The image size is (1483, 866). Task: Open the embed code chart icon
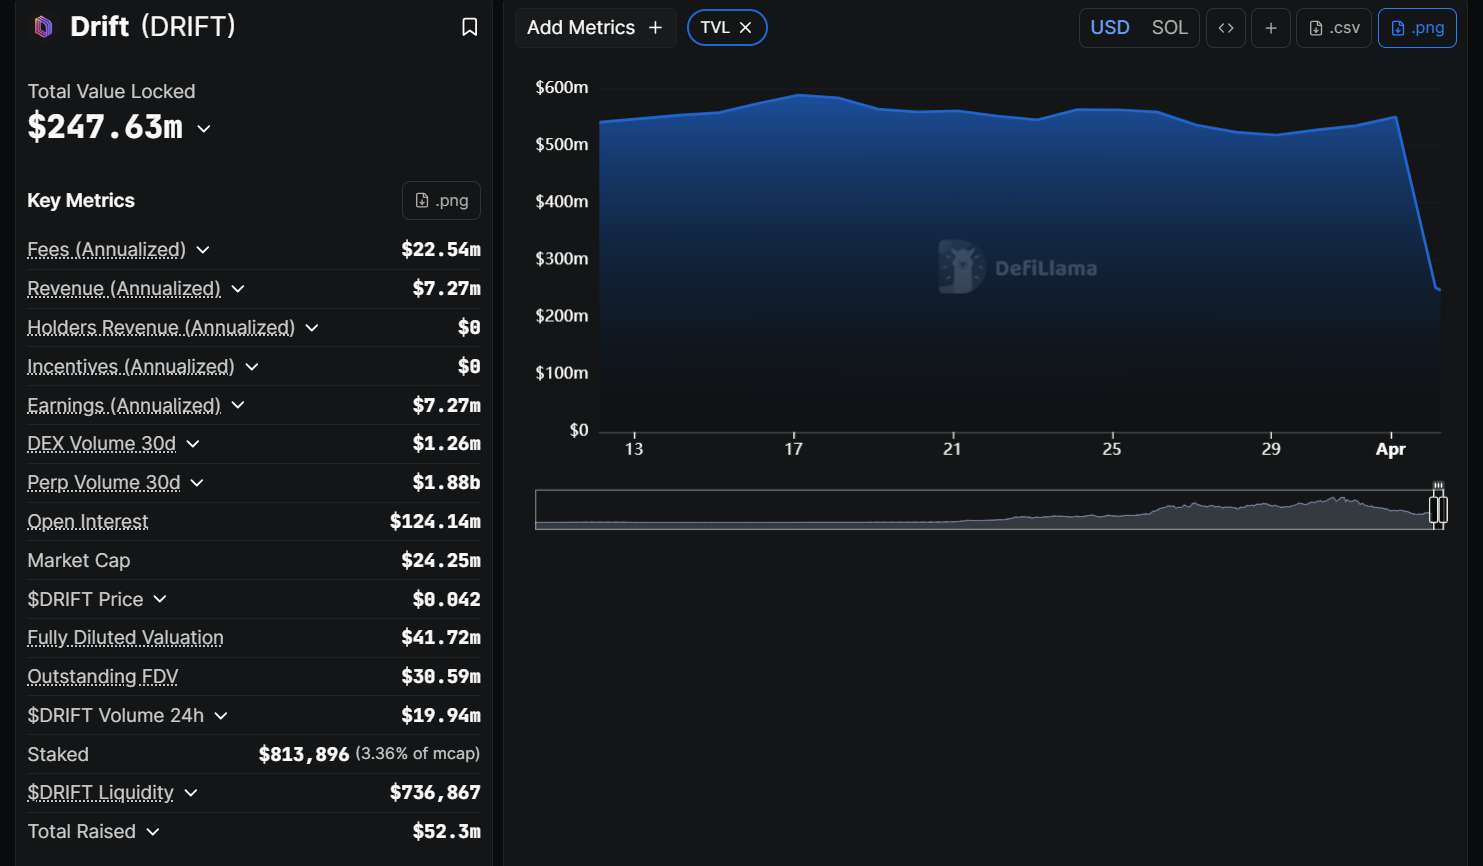1225,28
